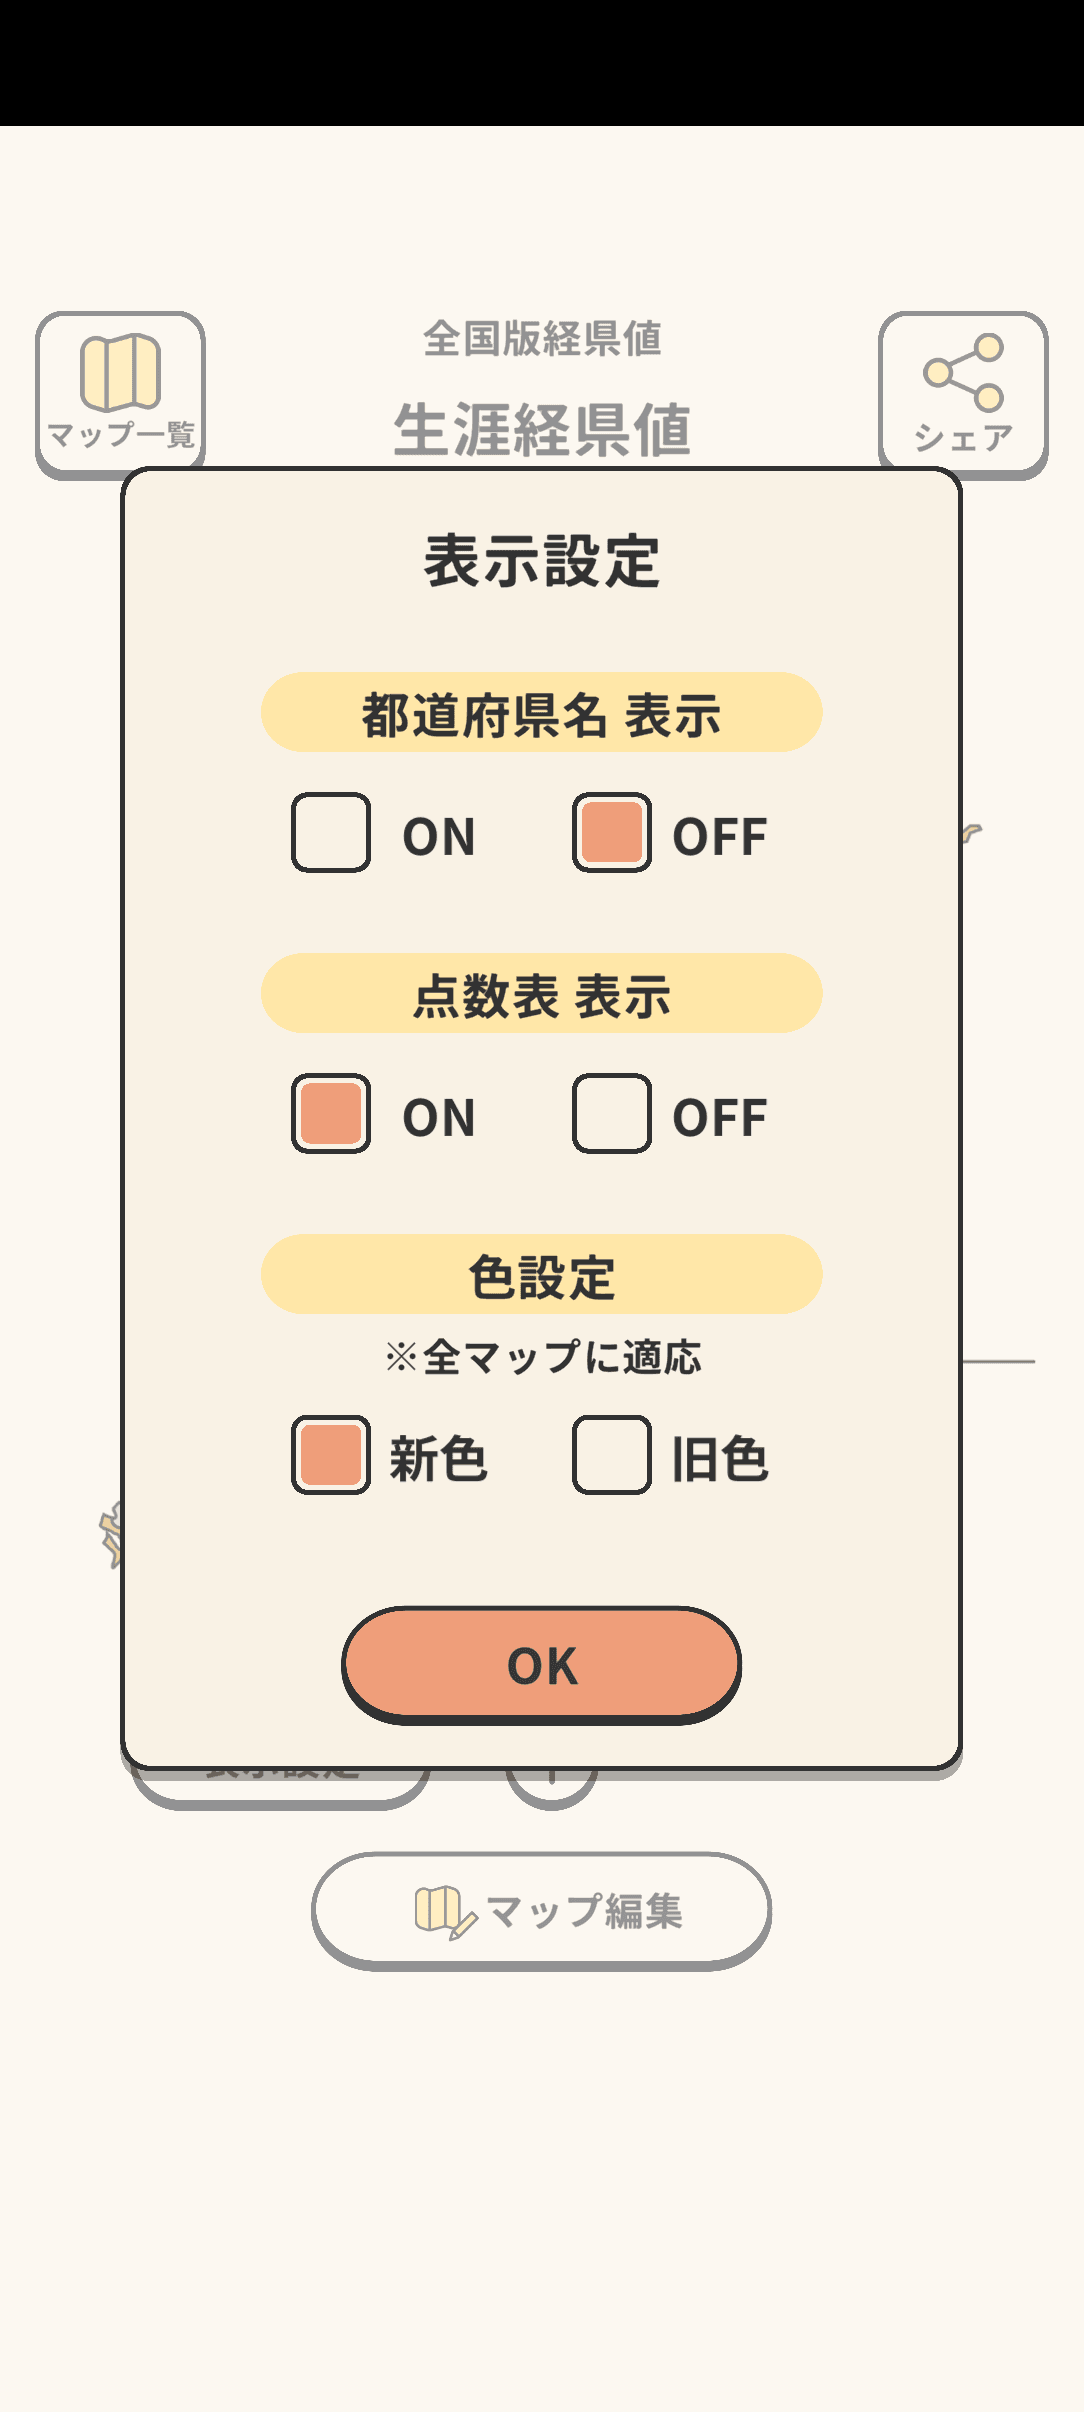Enable 都道府県名 表示 ON checkbox
The width and height of the screenshot is (1084, 2412).
tap(331, 833)
